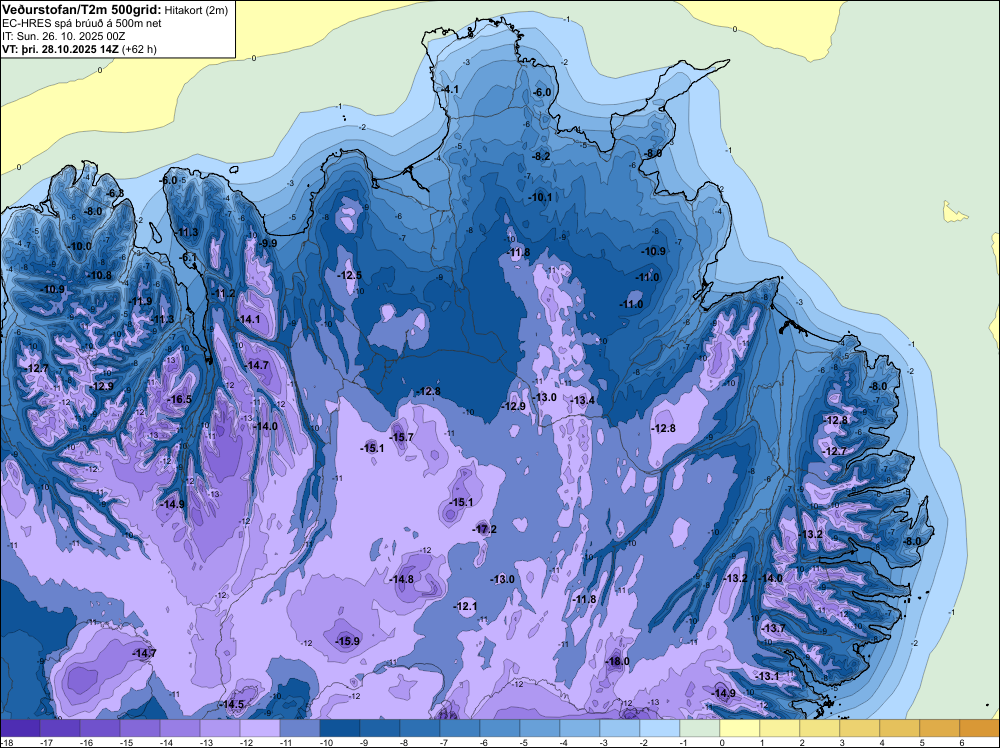Click the legend swatch between -17 and -16
The height and width of the screenshot is (748, 1000).
(60, 728)
